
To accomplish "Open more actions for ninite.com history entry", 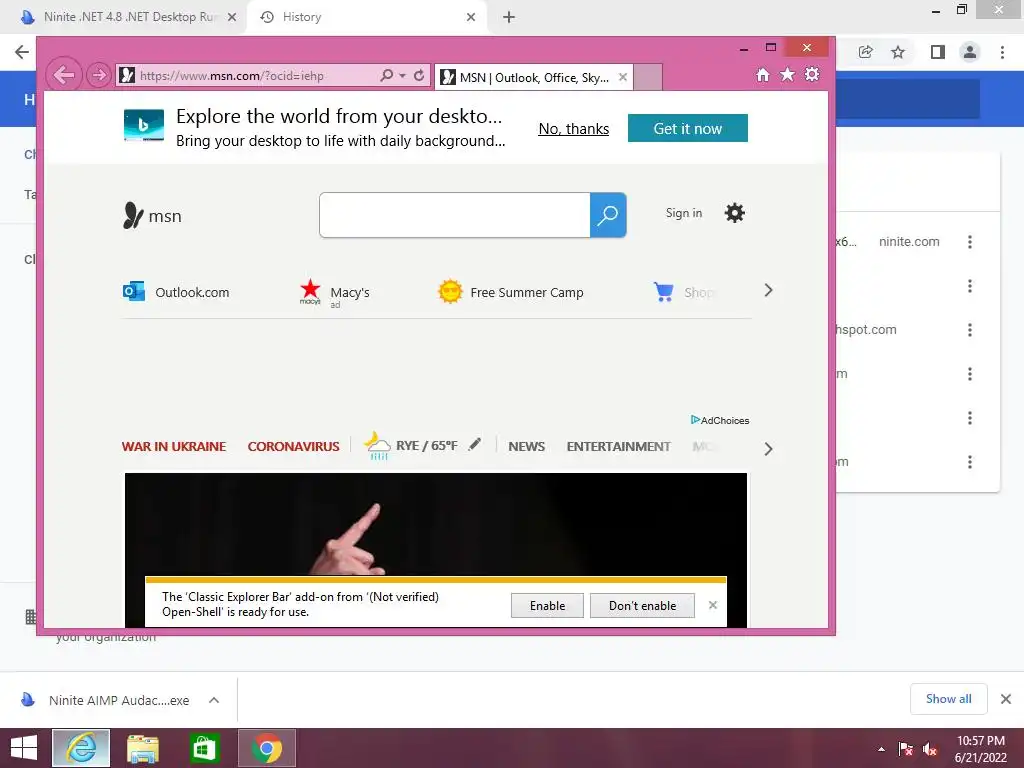I will [970, 242].
